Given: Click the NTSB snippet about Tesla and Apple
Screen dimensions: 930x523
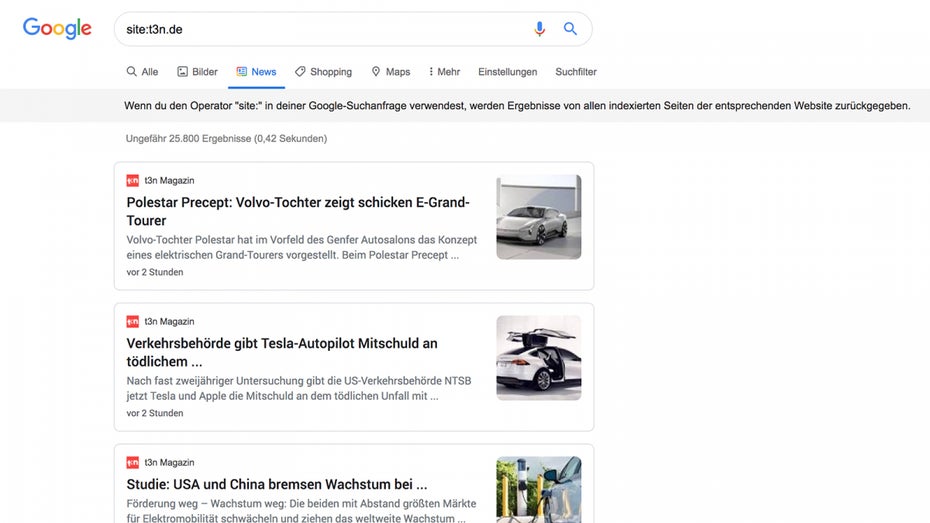Looking at the screenshot, I should point(299,388).
